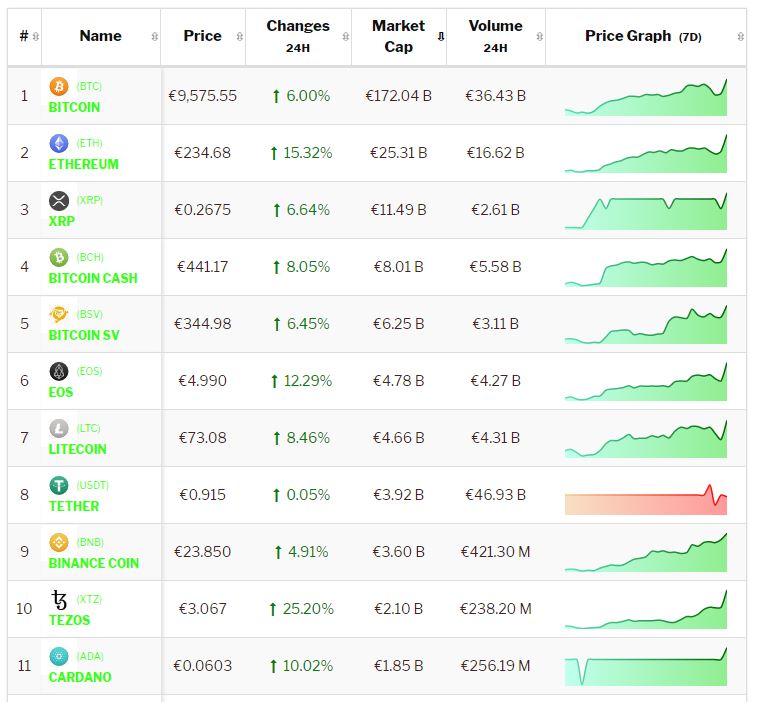Sort table by Market Cap column

click(398, 36)
